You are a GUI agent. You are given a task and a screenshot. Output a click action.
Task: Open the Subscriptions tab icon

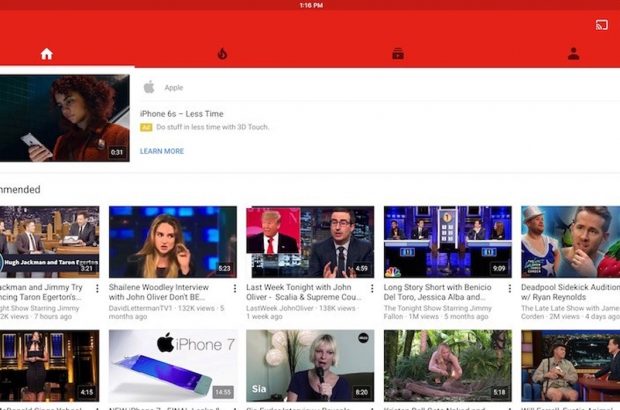(398, 54)
